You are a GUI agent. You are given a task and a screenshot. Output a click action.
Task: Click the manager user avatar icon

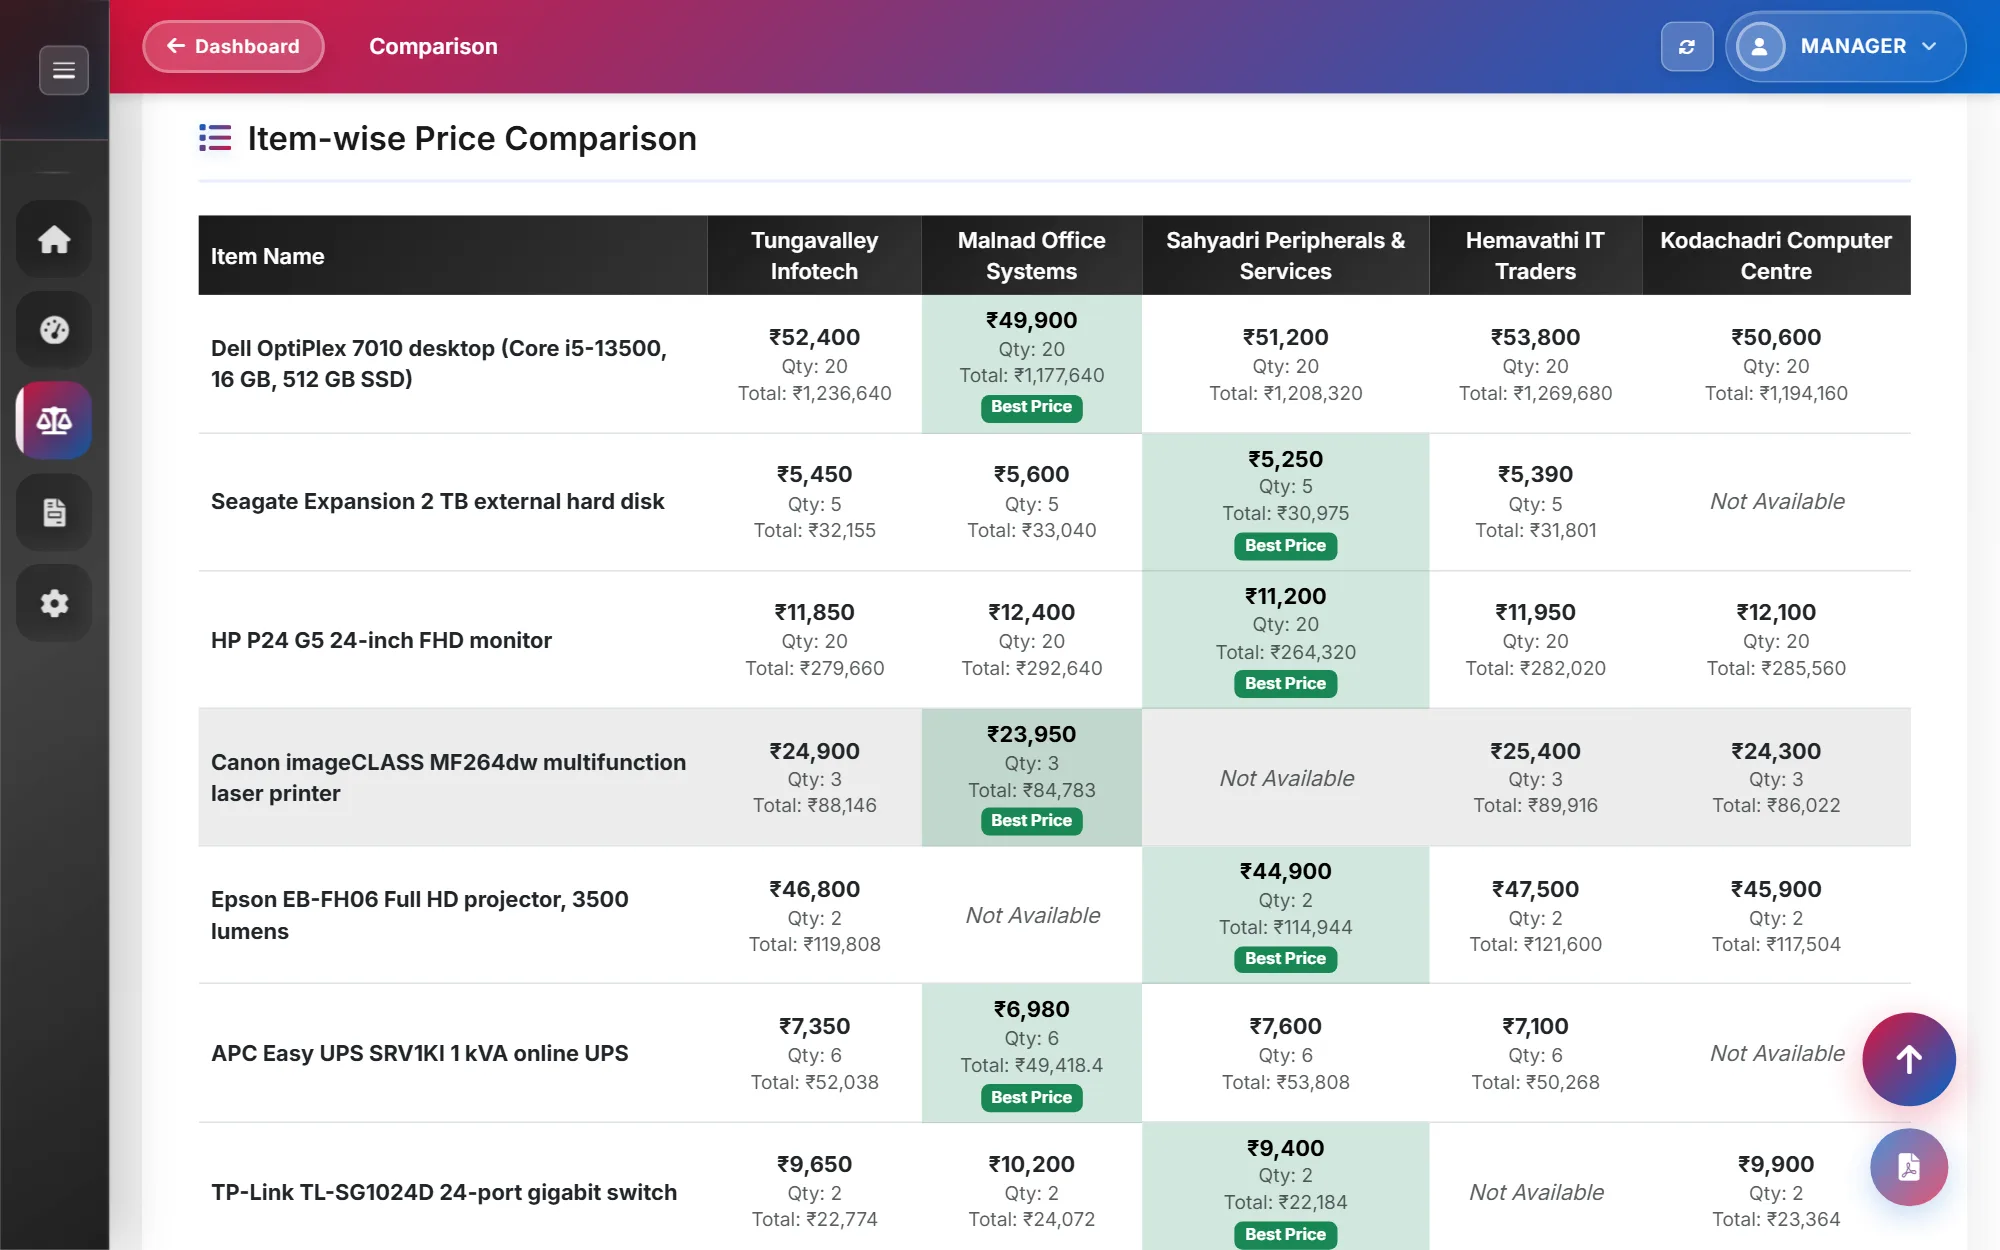click(x=1760, y=47)
